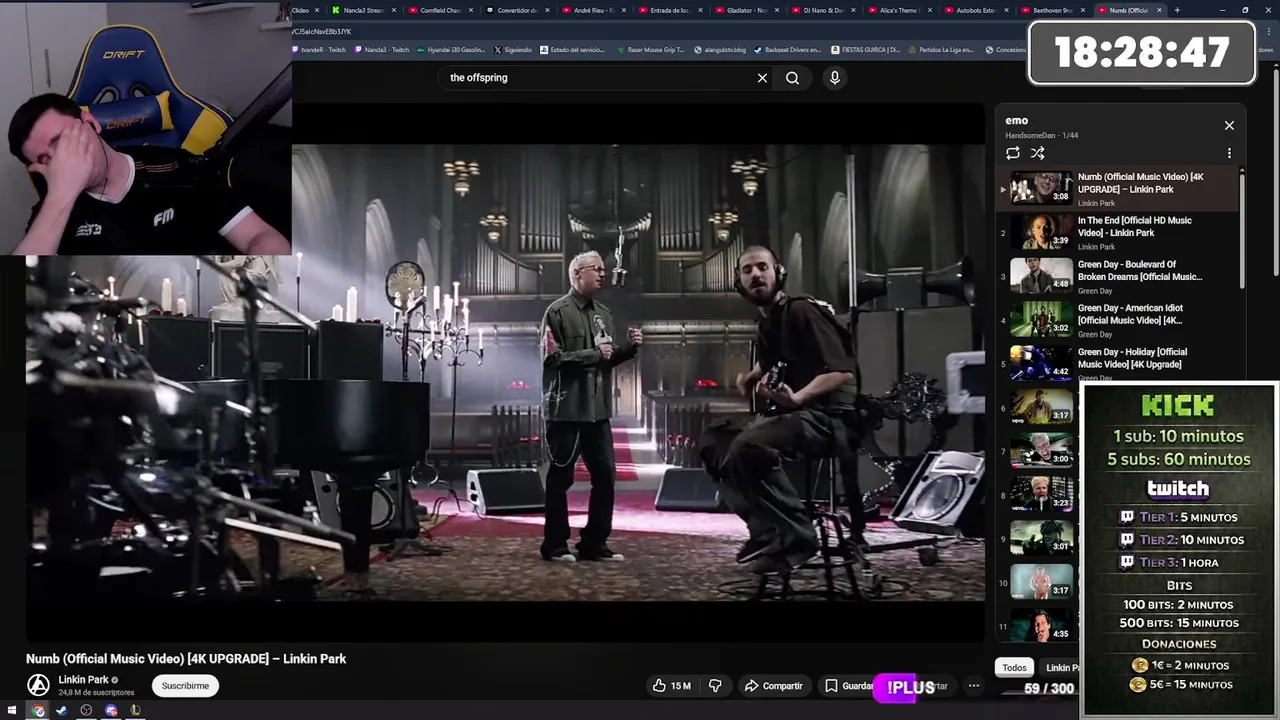Viewport: 1280px width, 720px height.
Task: Open Steam from the taskbar
Action: (x=61, y=711)
